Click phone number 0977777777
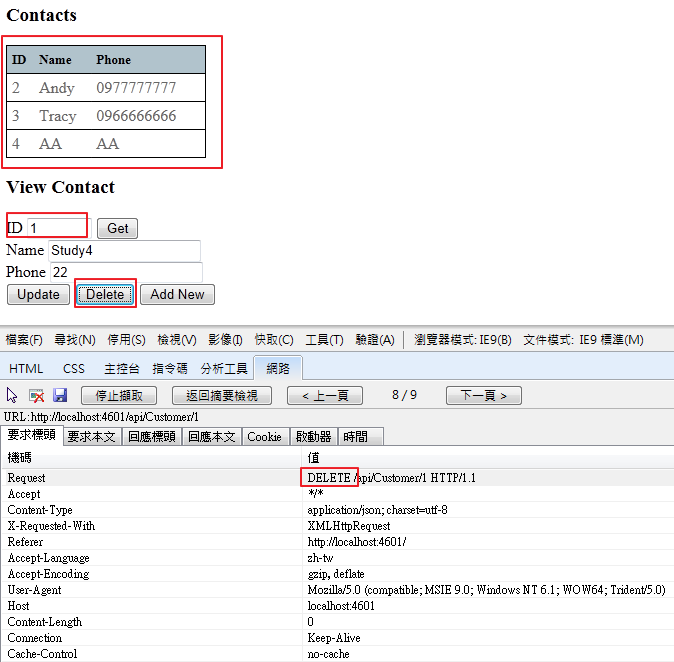The image size is (674, 662). click(136, 88)
